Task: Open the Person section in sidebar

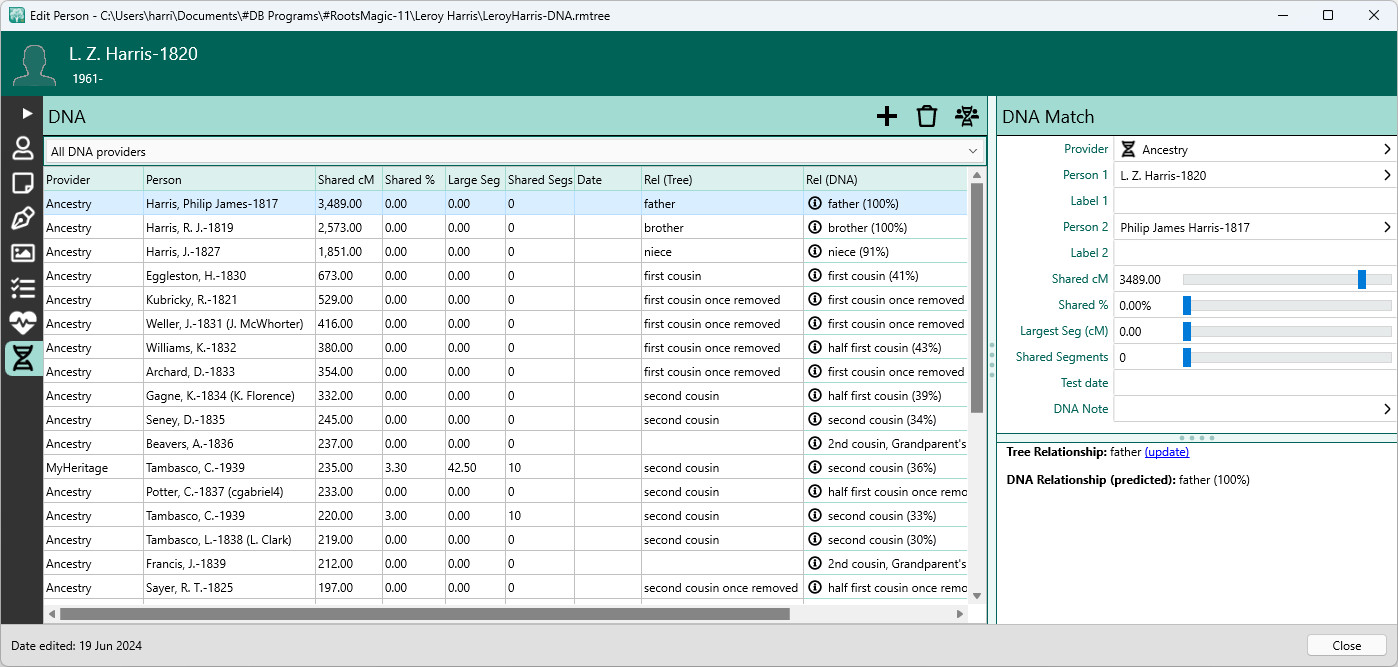Action: pos(22,149)
